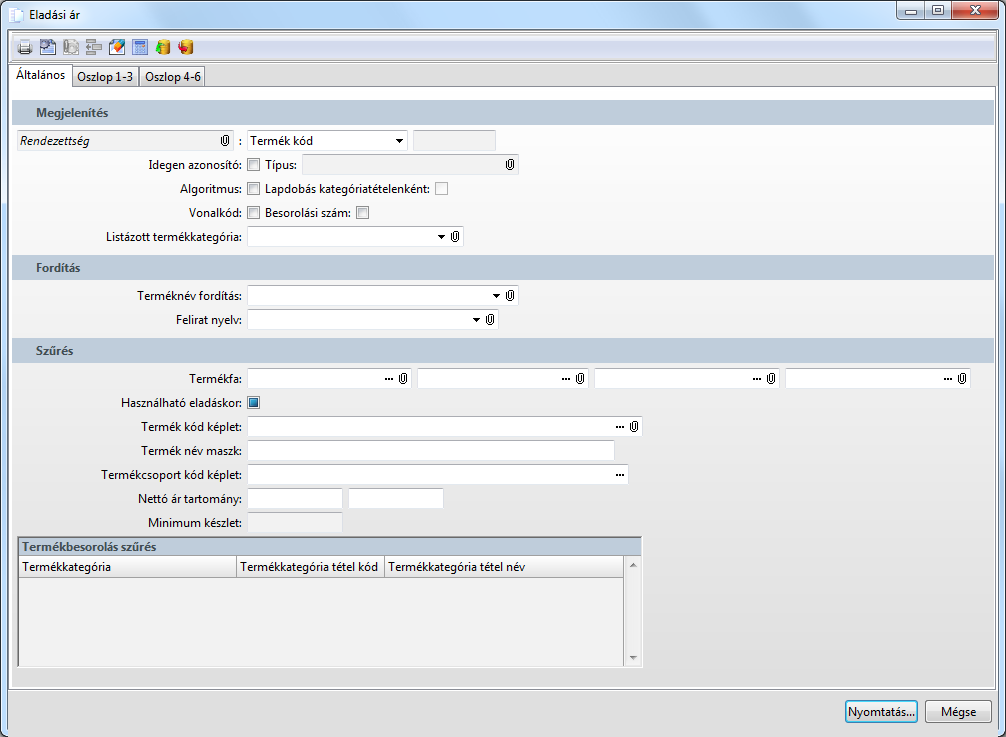1006x737 pixels.
Task: Click the database icon with green arrow
Action: [163, 47]
